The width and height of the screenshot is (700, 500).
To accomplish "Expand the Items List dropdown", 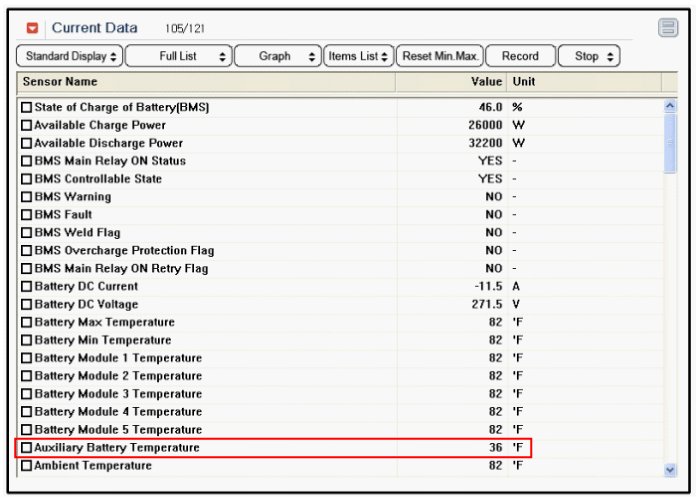I will [x=359, y=57].
